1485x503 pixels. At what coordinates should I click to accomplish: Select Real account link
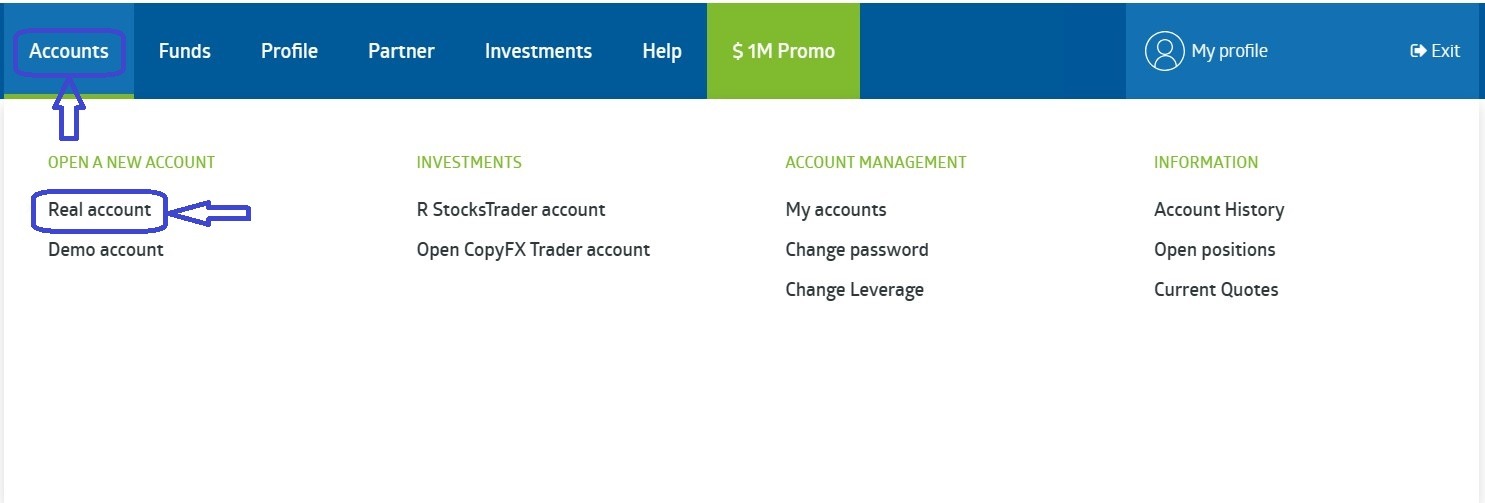pos(99,210)
